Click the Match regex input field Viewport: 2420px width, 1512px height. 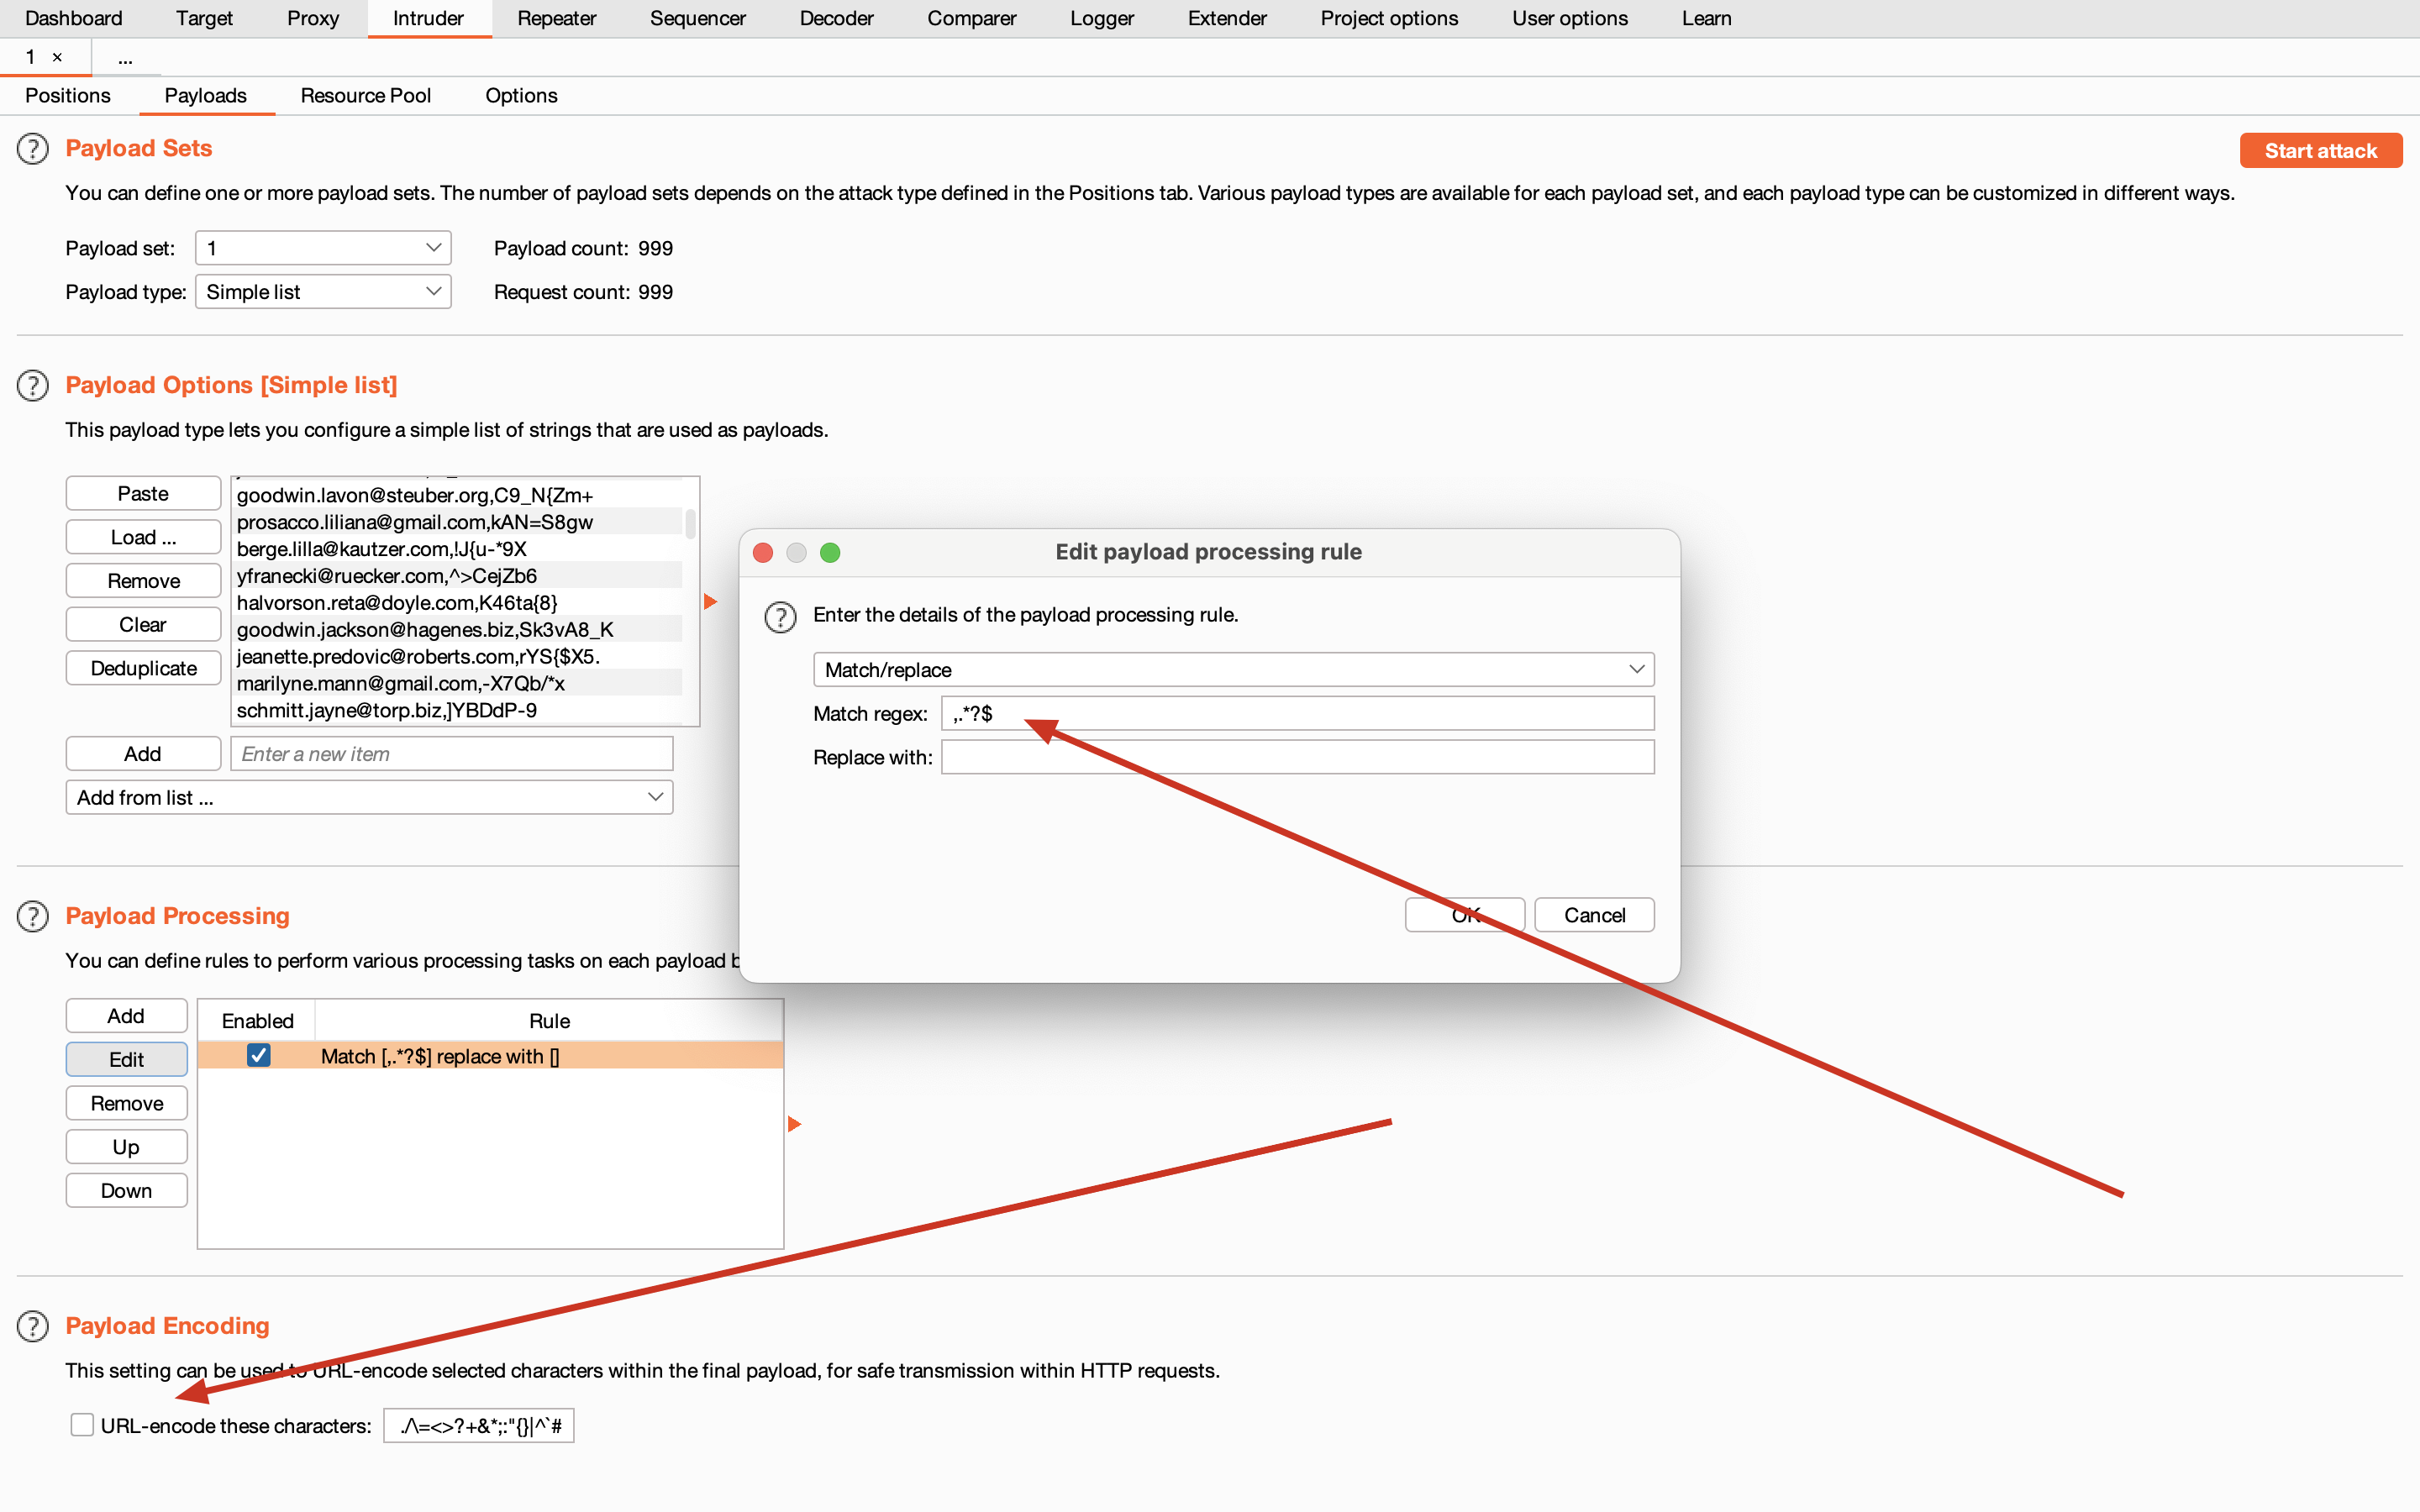click(x=1297, y=713)
